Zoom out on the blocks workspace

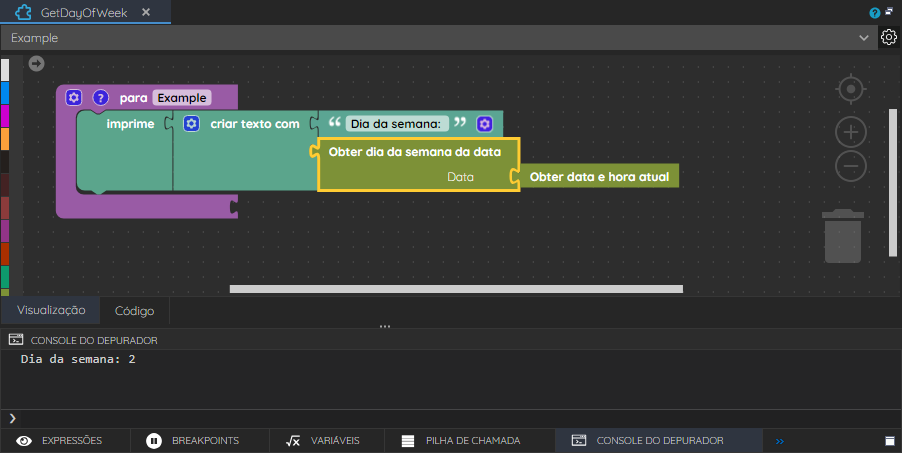click(x=851, y=166)
